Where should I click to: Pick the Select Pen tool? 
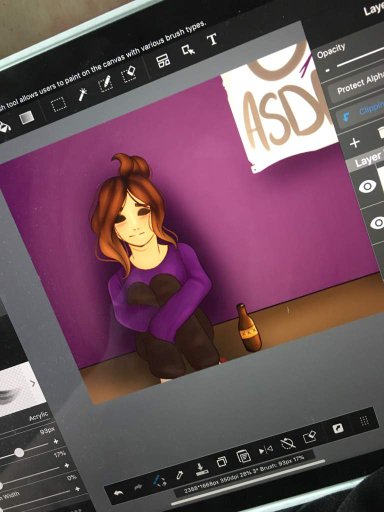click(x=106, y=83)
